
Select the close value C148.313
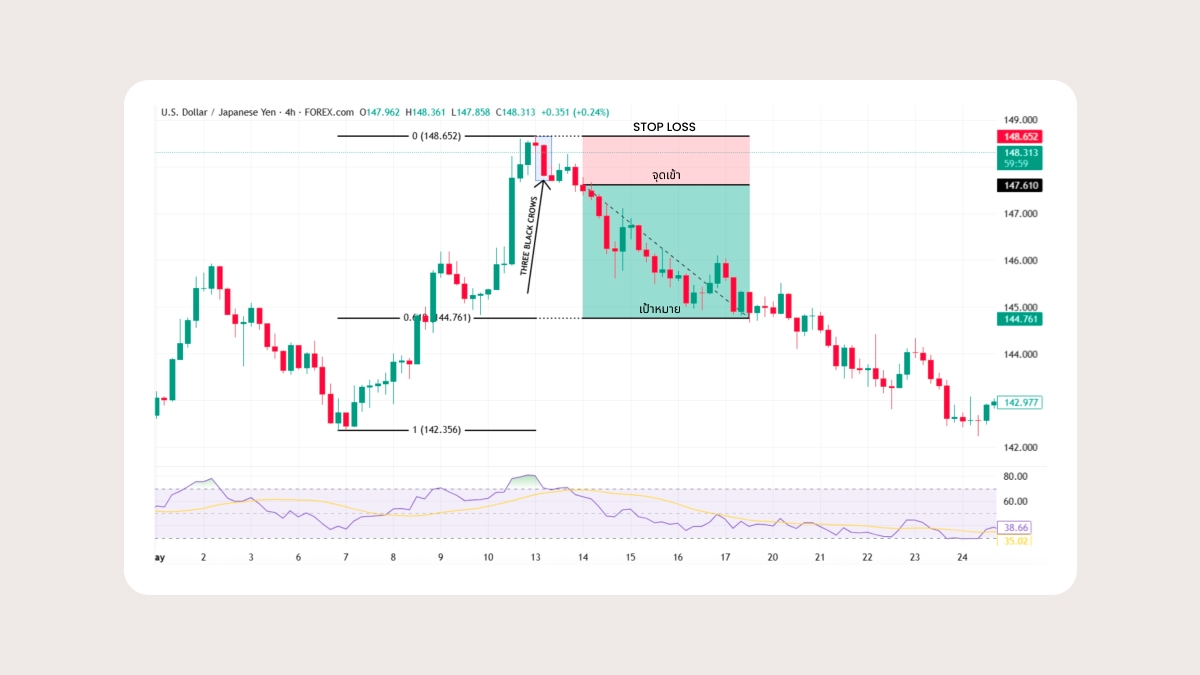[x=516, y=113]
